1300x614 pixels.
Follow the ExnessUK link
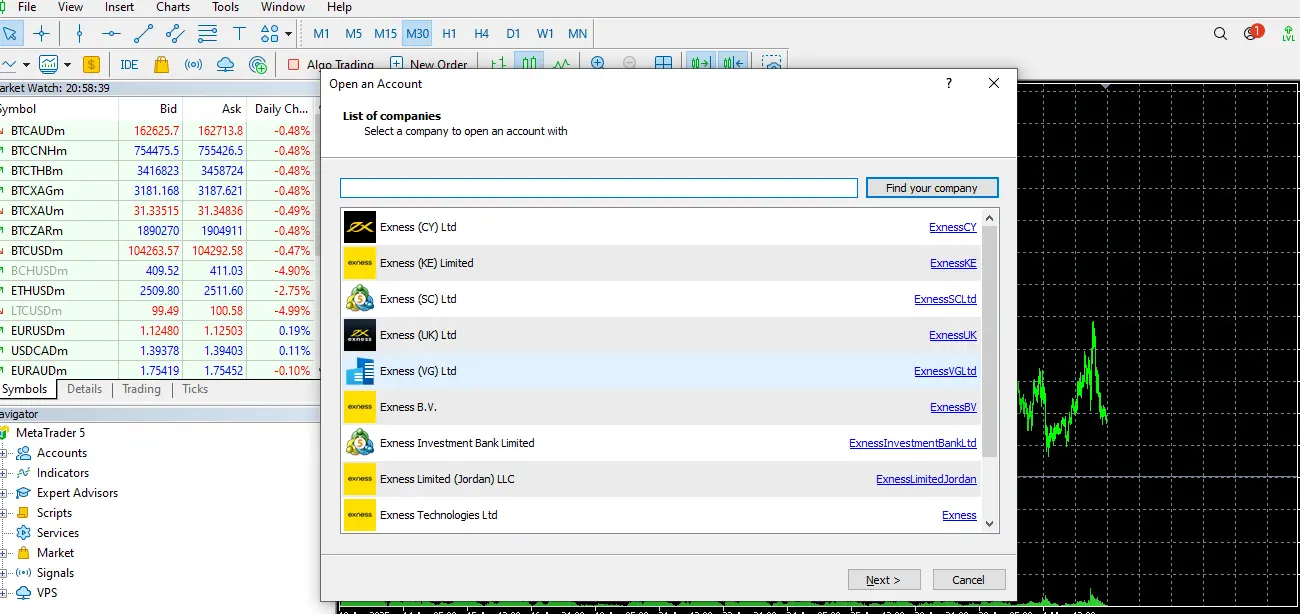(x=952, y=335)
